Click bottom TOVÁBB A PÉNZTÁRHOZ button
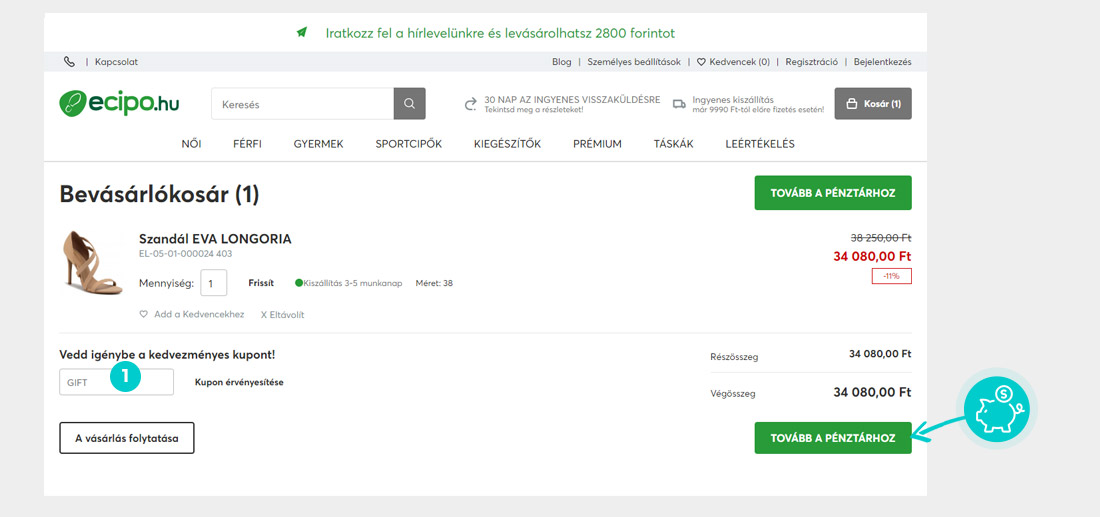This screenshot has width=1100, height=517. (x=833, y=438)
